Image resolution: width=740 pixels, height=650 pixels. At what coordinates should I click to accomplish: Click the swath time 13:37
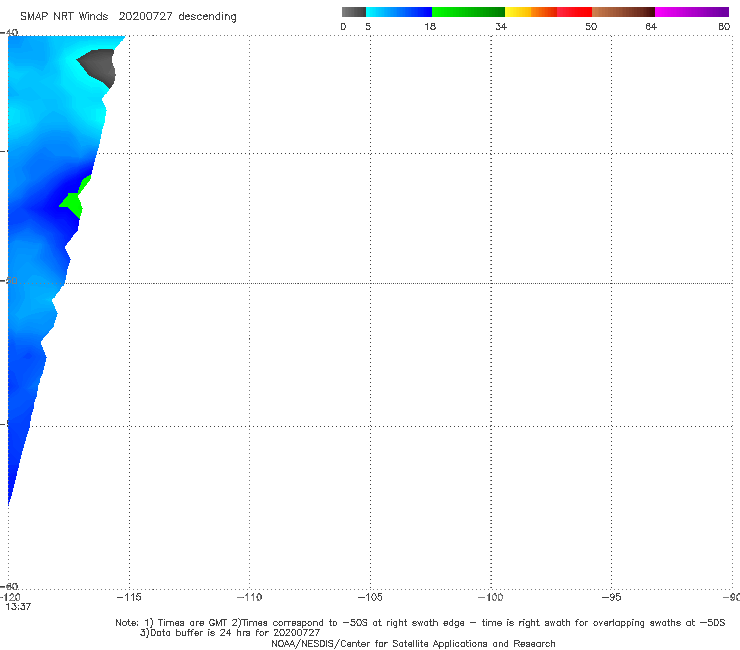18,607
